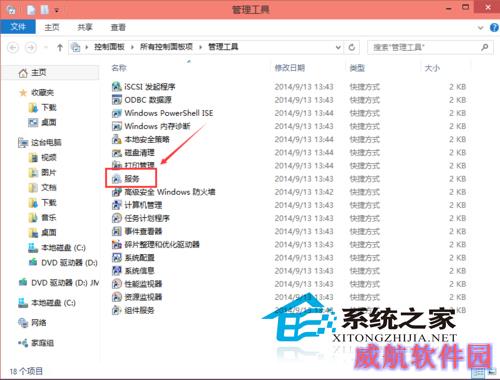Open the Help question mark icon
500x380 pixels.
click(494, 27)
